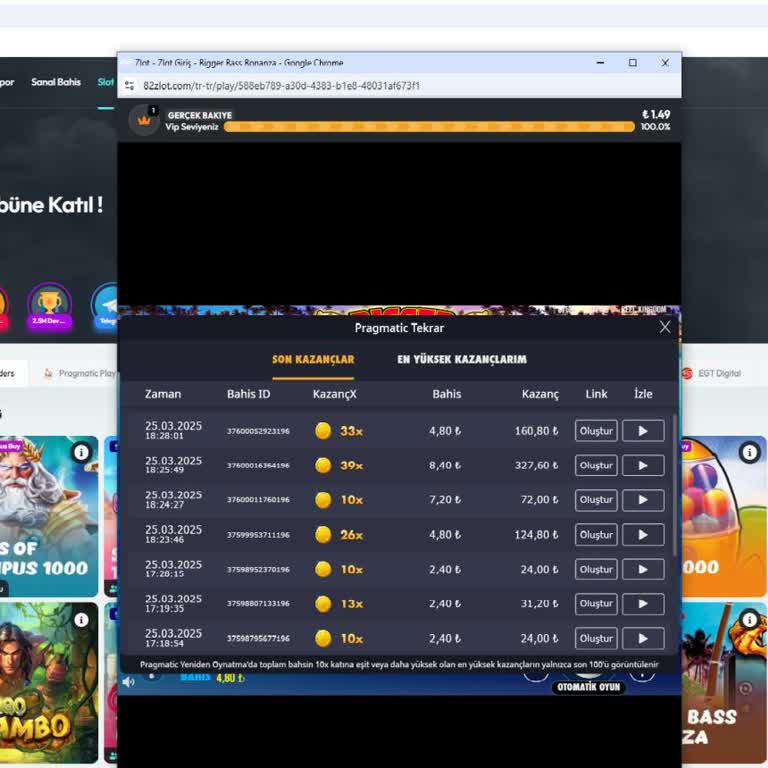Select Pragmatic Play provider tab in background
Viewport: 768px width, 768px height.
(80, 373)
